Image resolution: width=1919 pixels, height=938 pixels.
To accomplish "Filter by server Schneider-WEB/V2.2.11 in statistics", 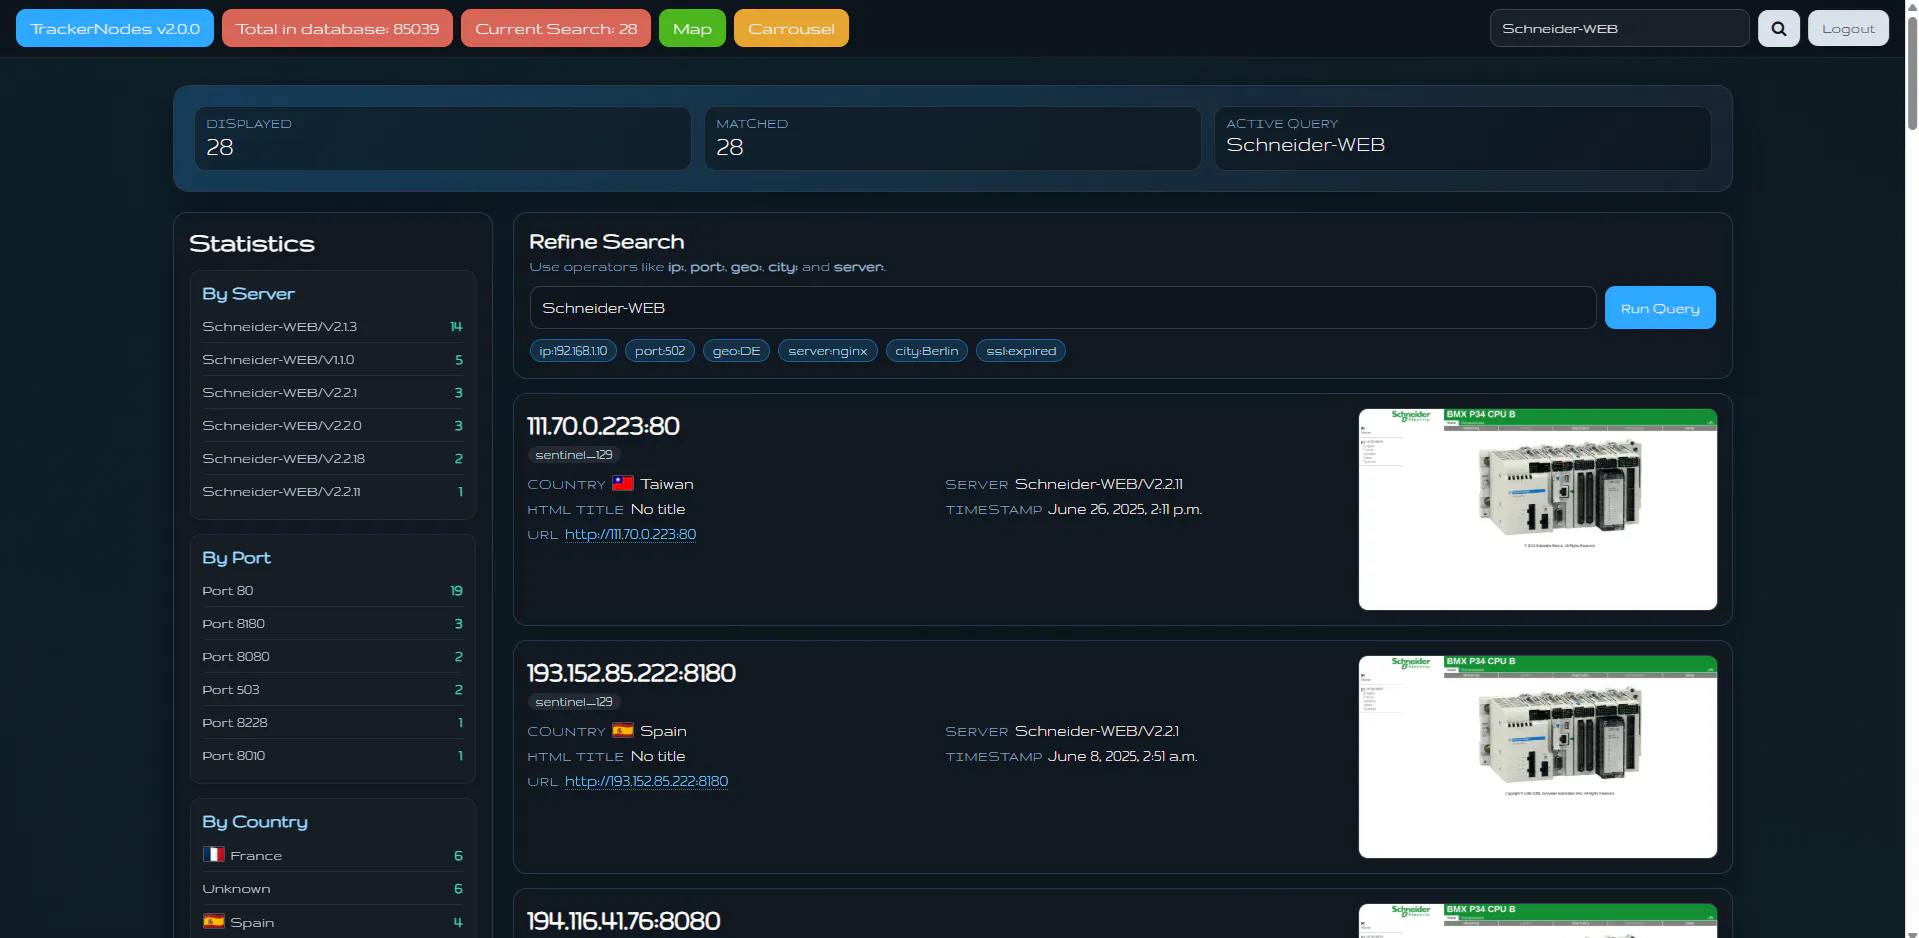I will [x=332, y=492].
